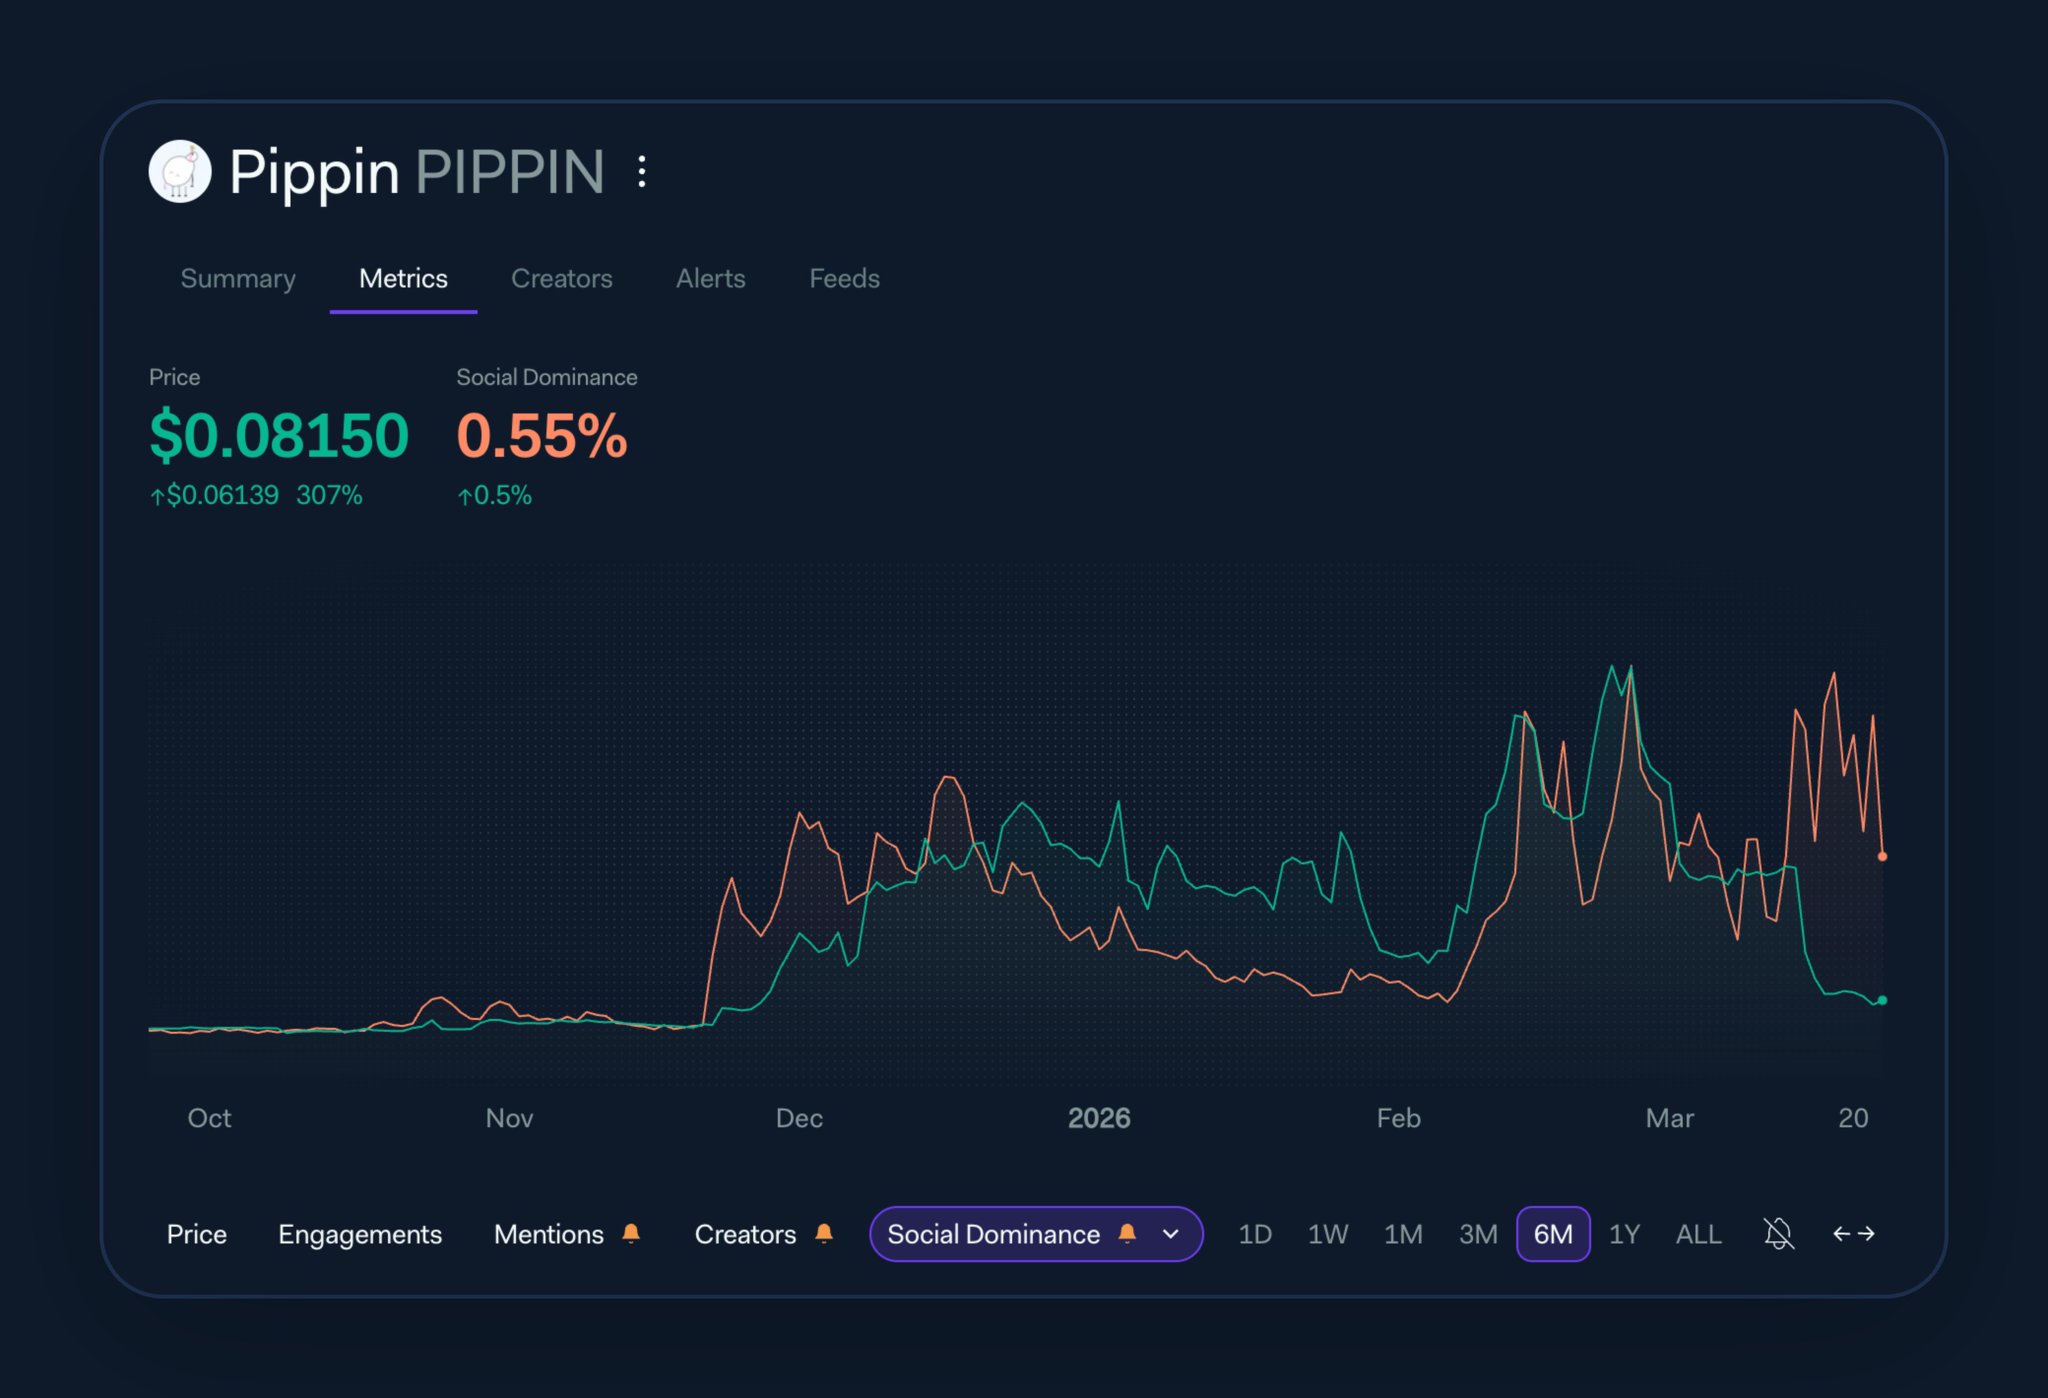
Task: Open the Creators tab at the top
Action: click(x=561, y=278)
